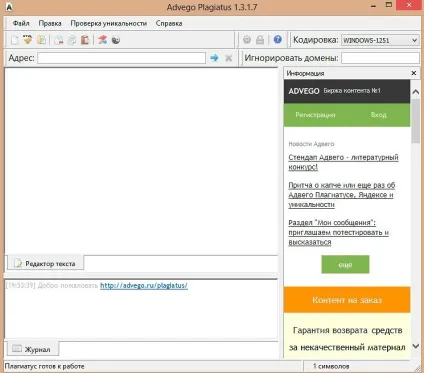
Task: Click the Гарантия возврата средств text
Action: (x=347, y=330)
